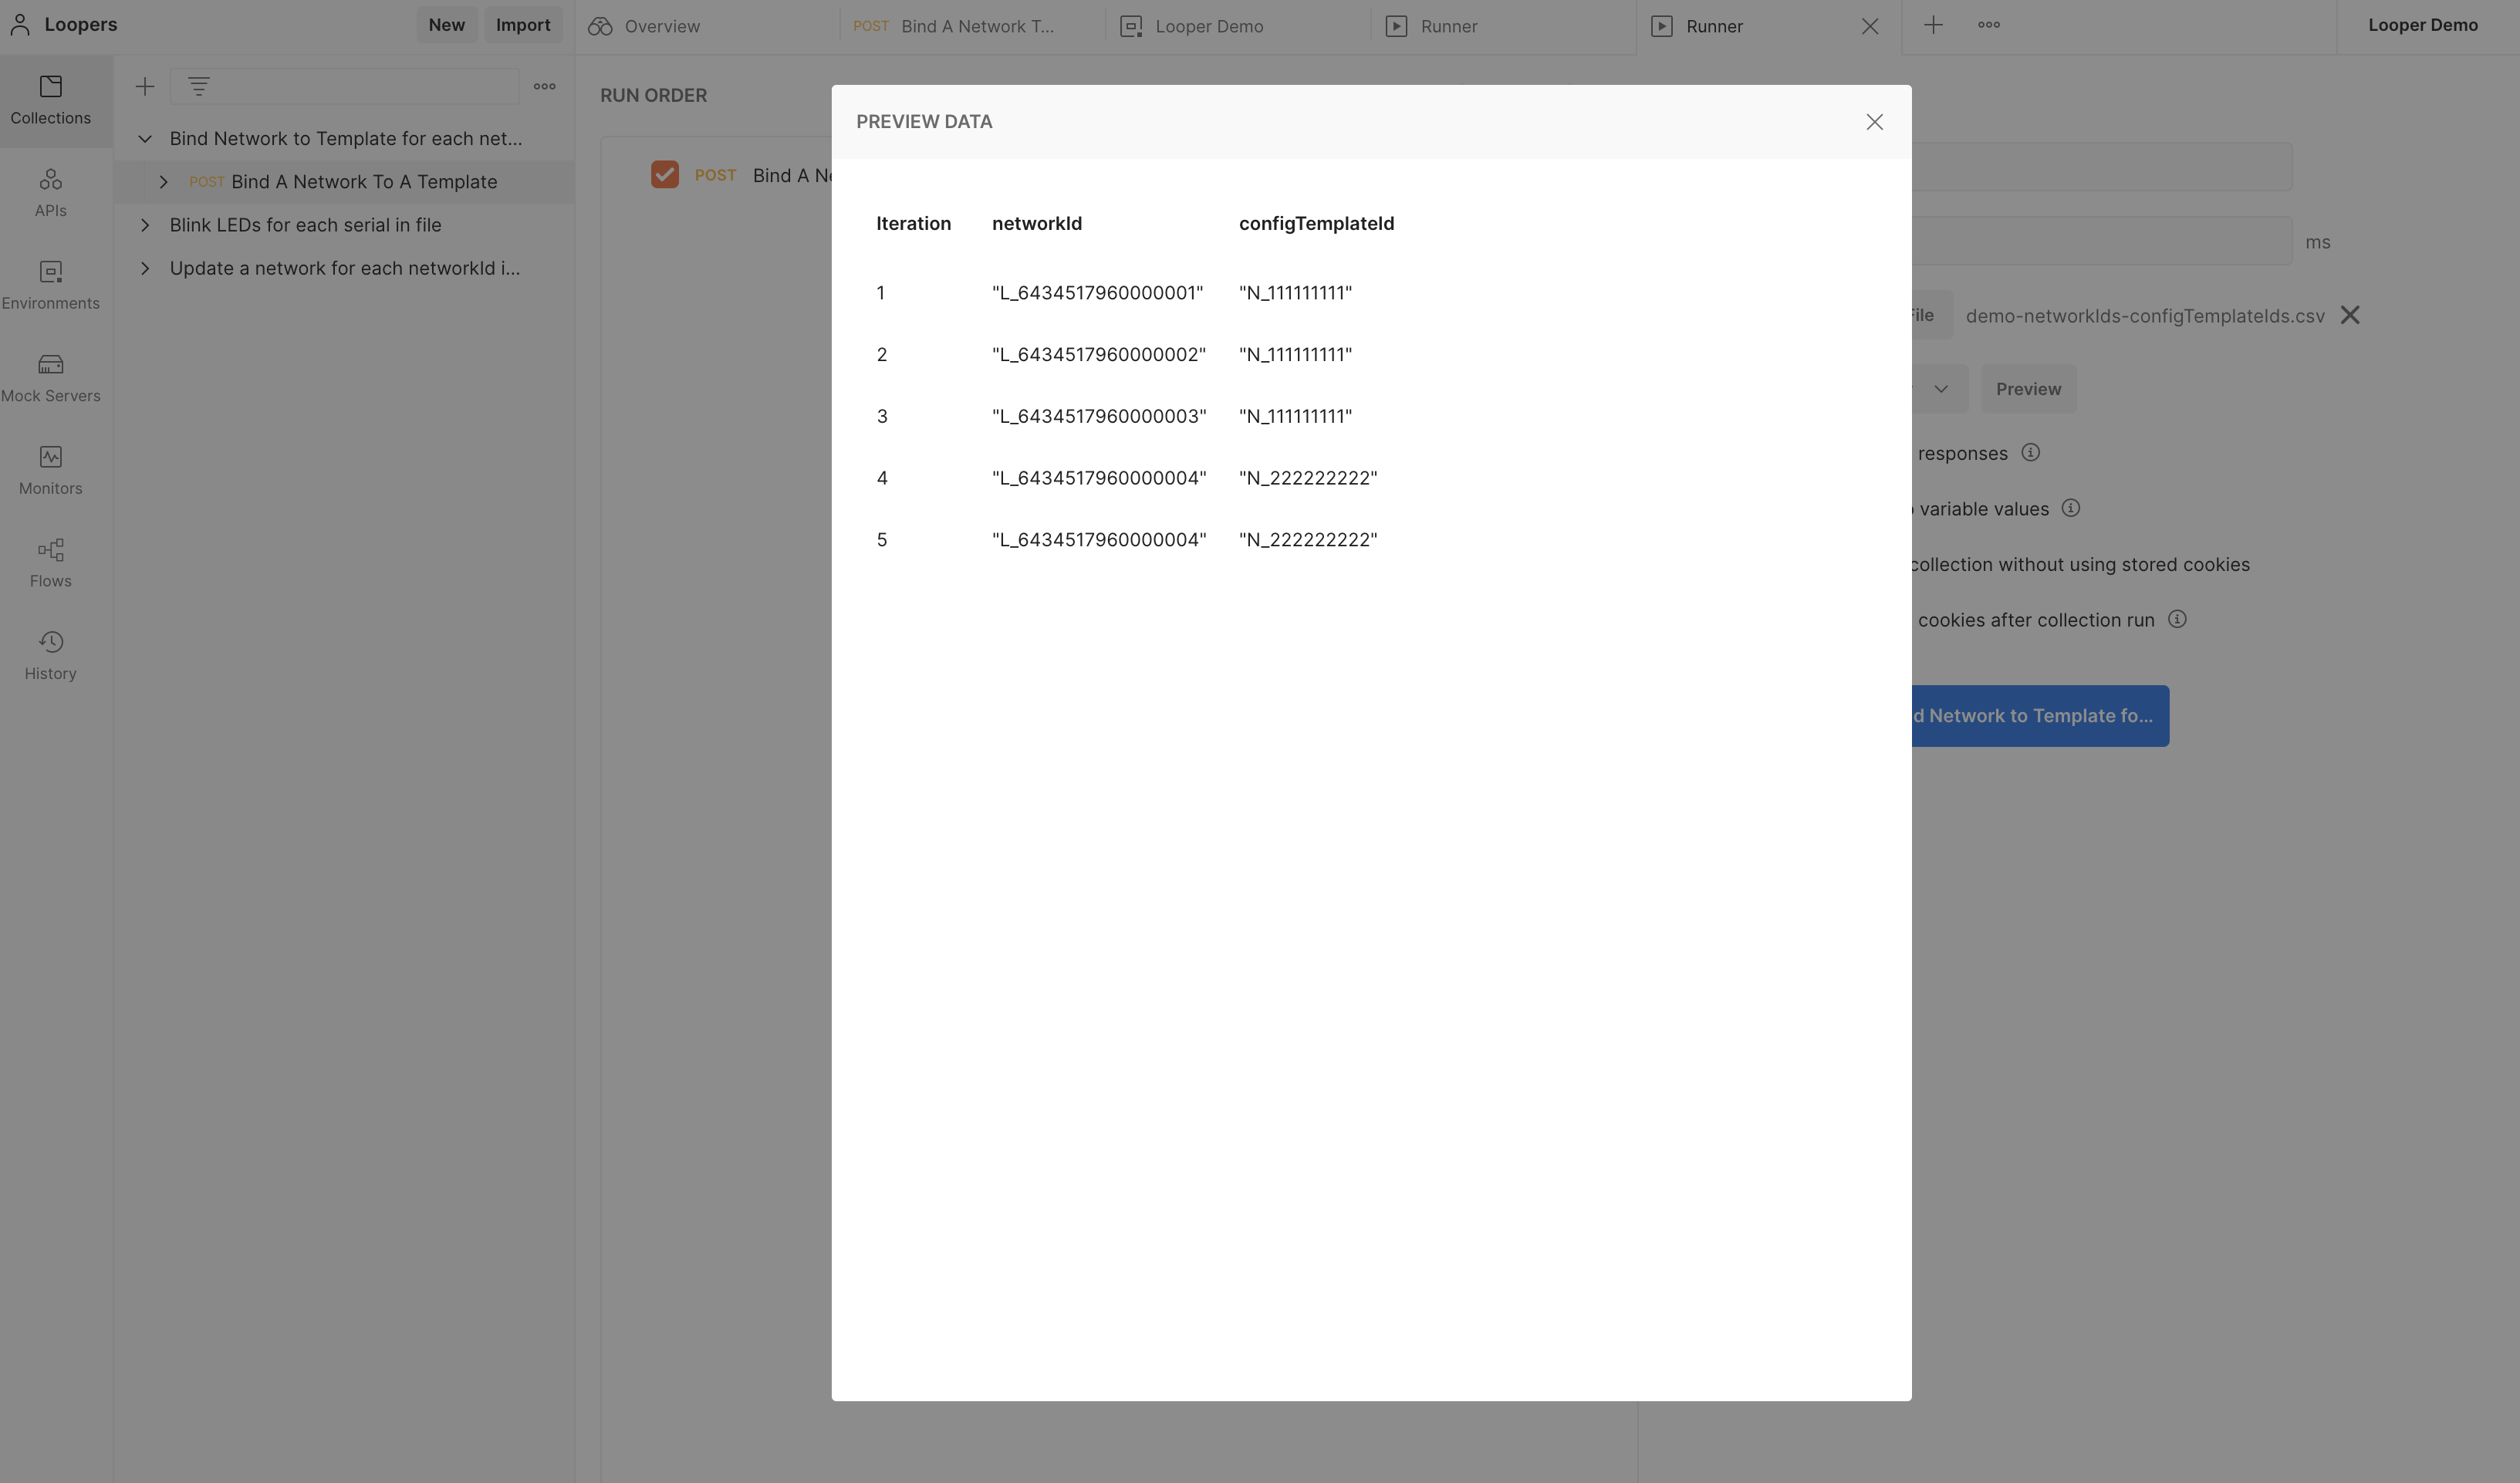Open the History panel
This screenshot has width=2520, height=1483.
tap(51, 655)
